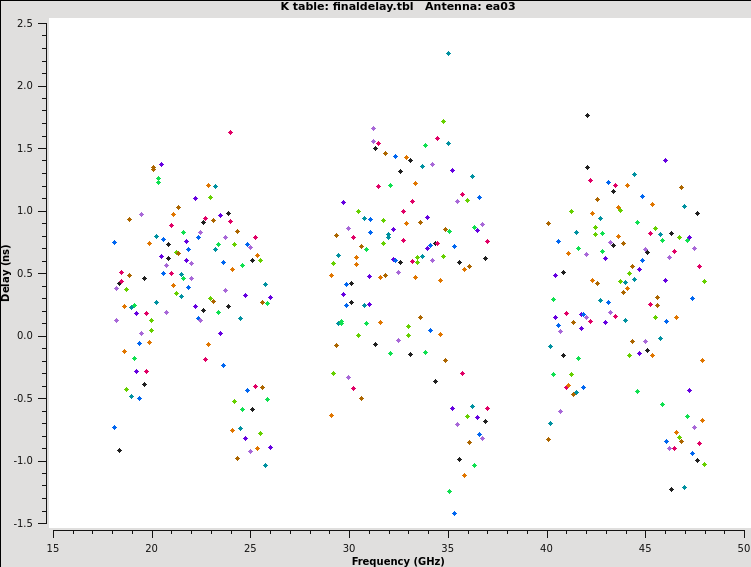Click the x-axis tick label 25
This screenshot has width=751, height=567.
[x=250, y=547]
